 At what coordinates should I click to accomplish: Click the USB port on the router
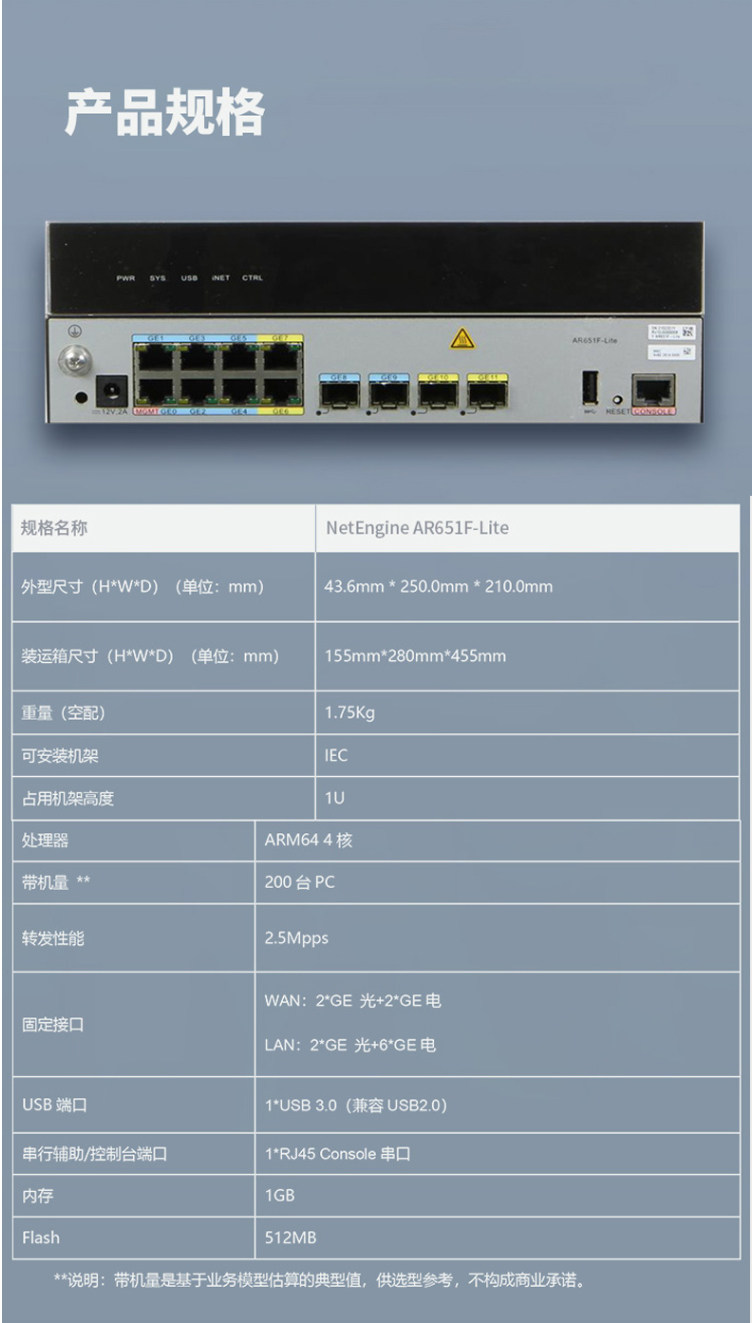(x=590, y=388)
